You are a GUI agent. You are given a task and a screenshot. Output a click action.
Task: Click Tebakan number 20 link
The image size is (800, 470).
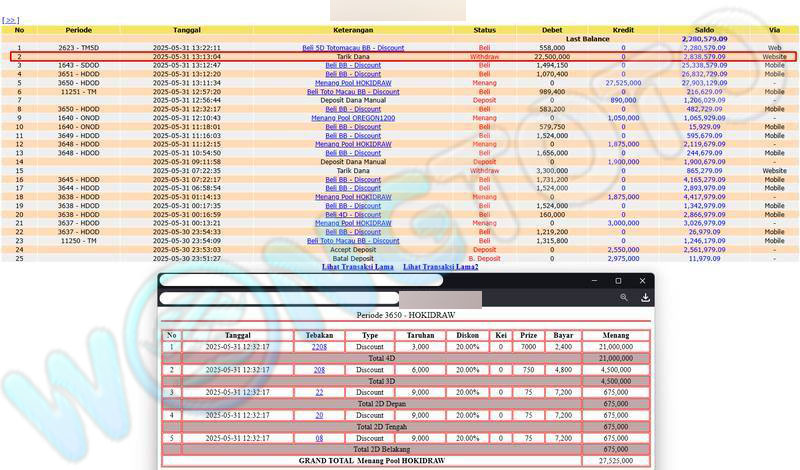(319, 415)
